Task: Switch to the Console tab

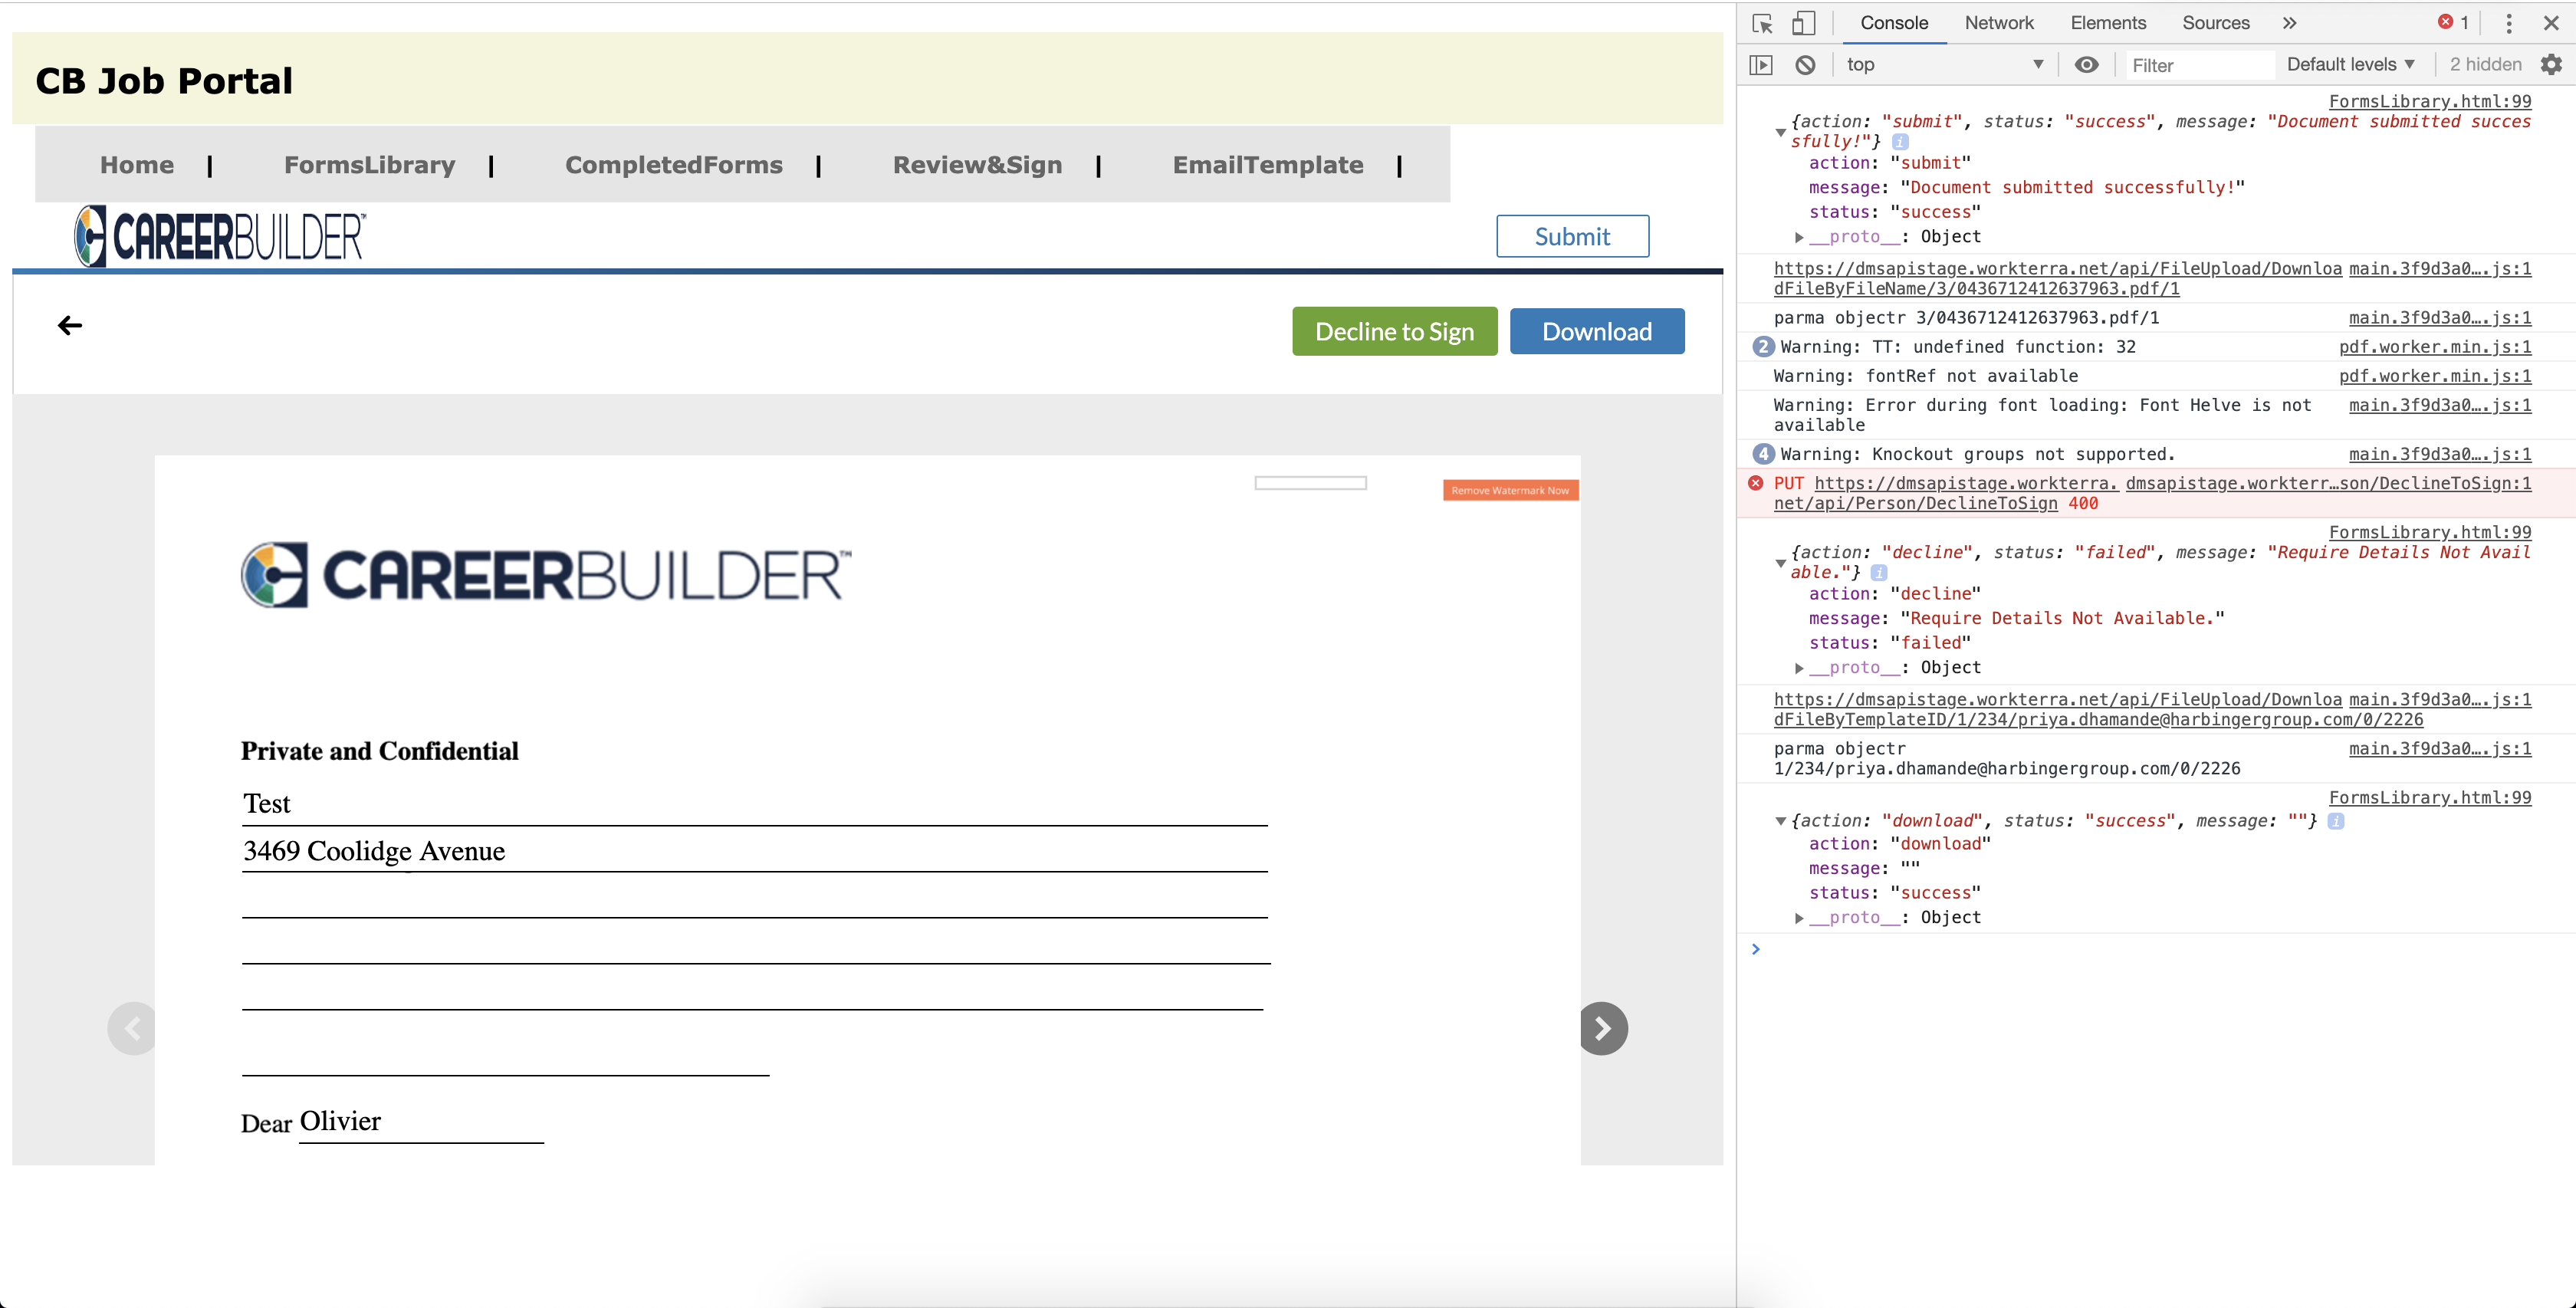Action: 1894,23
